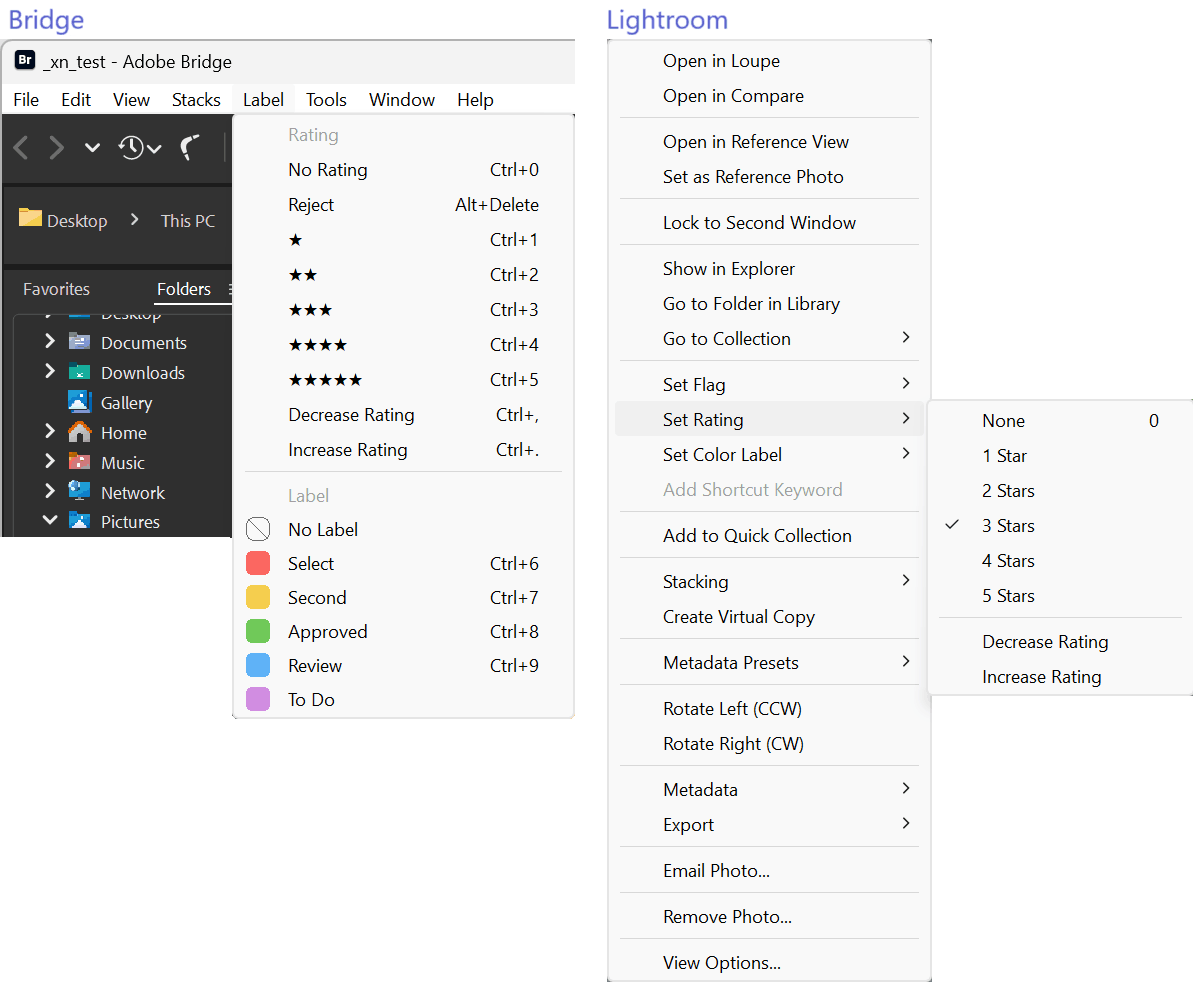Open the recent files clock icon
The width and height of the screenshot is (1193, 982).
click(x=132, y=148)
